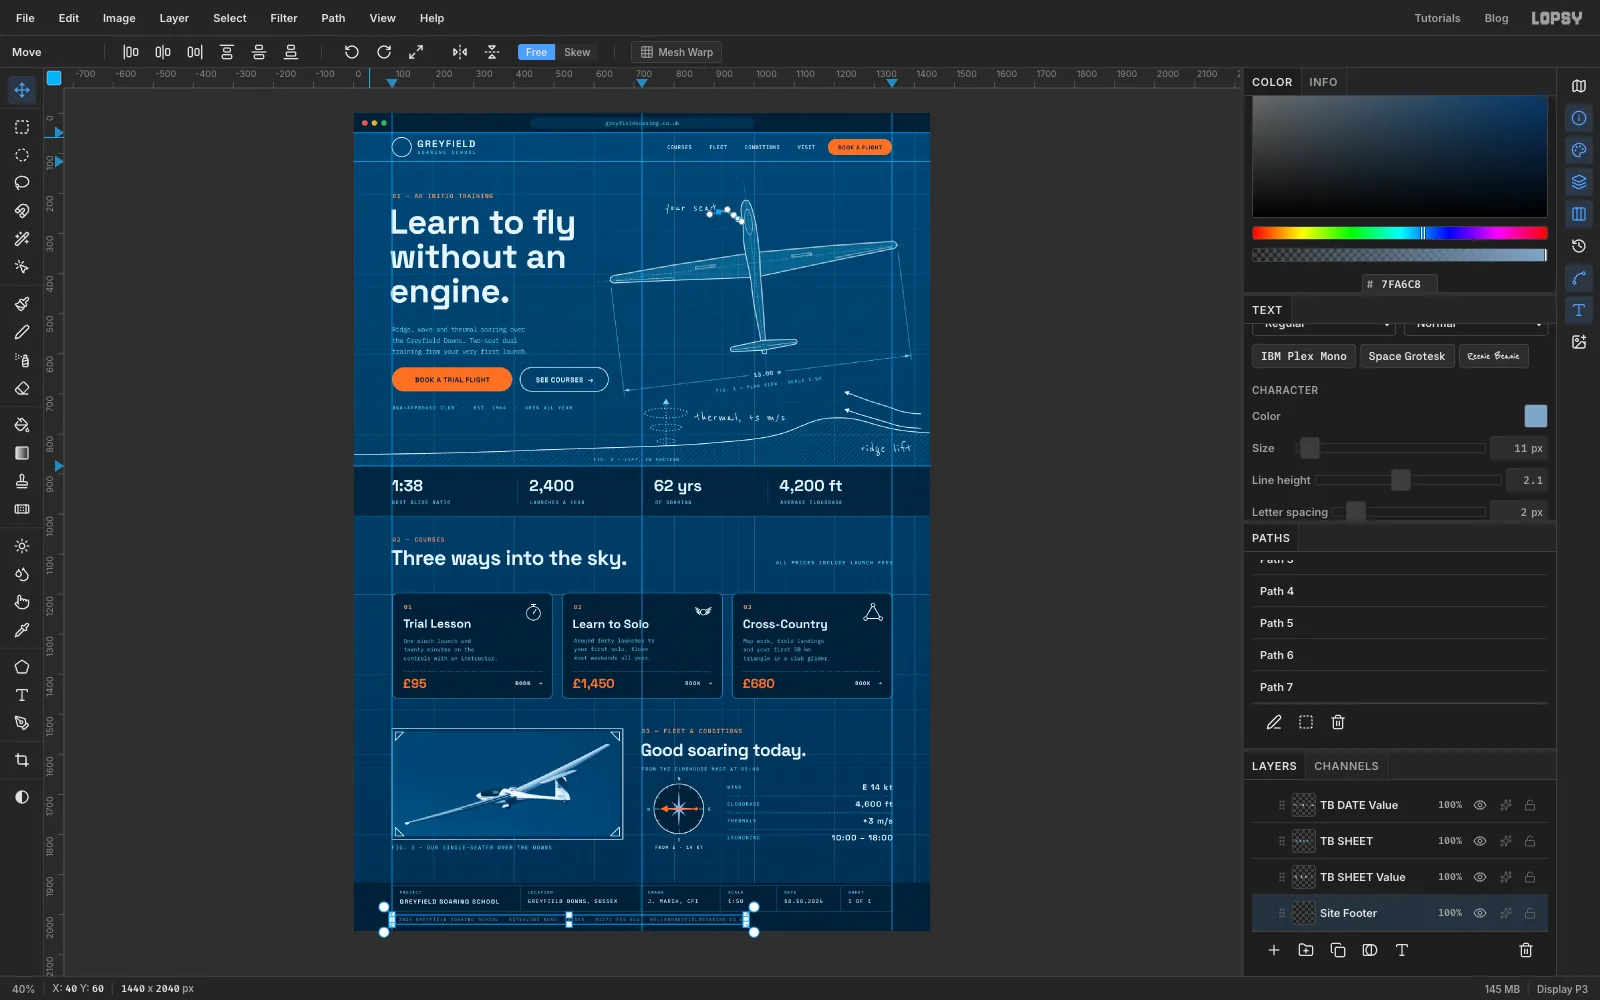This screenshot has width=1600, height=1000.
Task: Delete the selected path with trash icon
Action: 1338,722
